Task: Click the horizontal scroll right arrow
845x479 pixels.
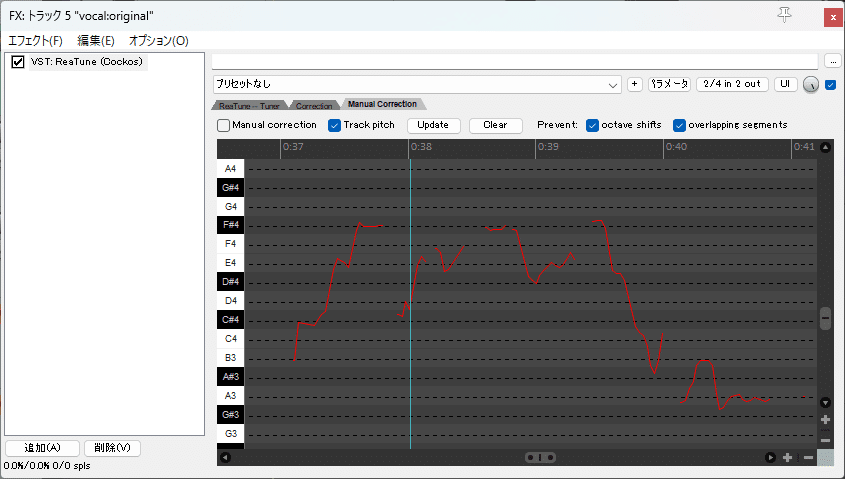Action: [770, 457]
